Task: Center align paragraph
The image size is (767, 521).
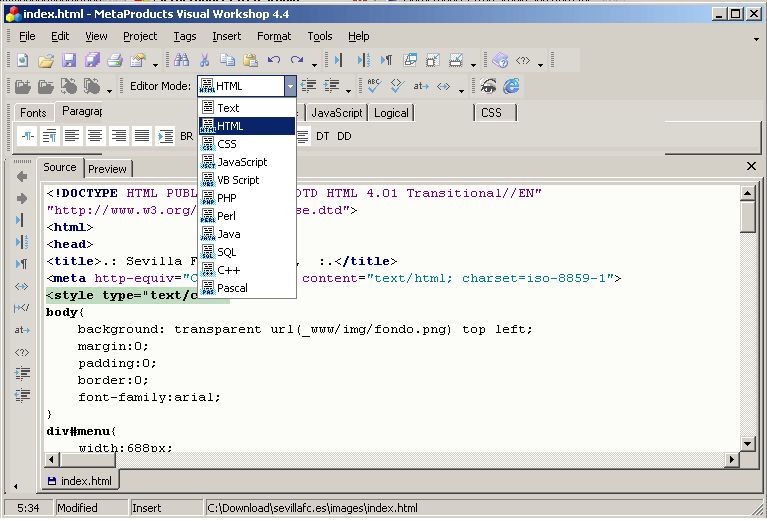Action: pyautogui.click(x=95, y=136)
